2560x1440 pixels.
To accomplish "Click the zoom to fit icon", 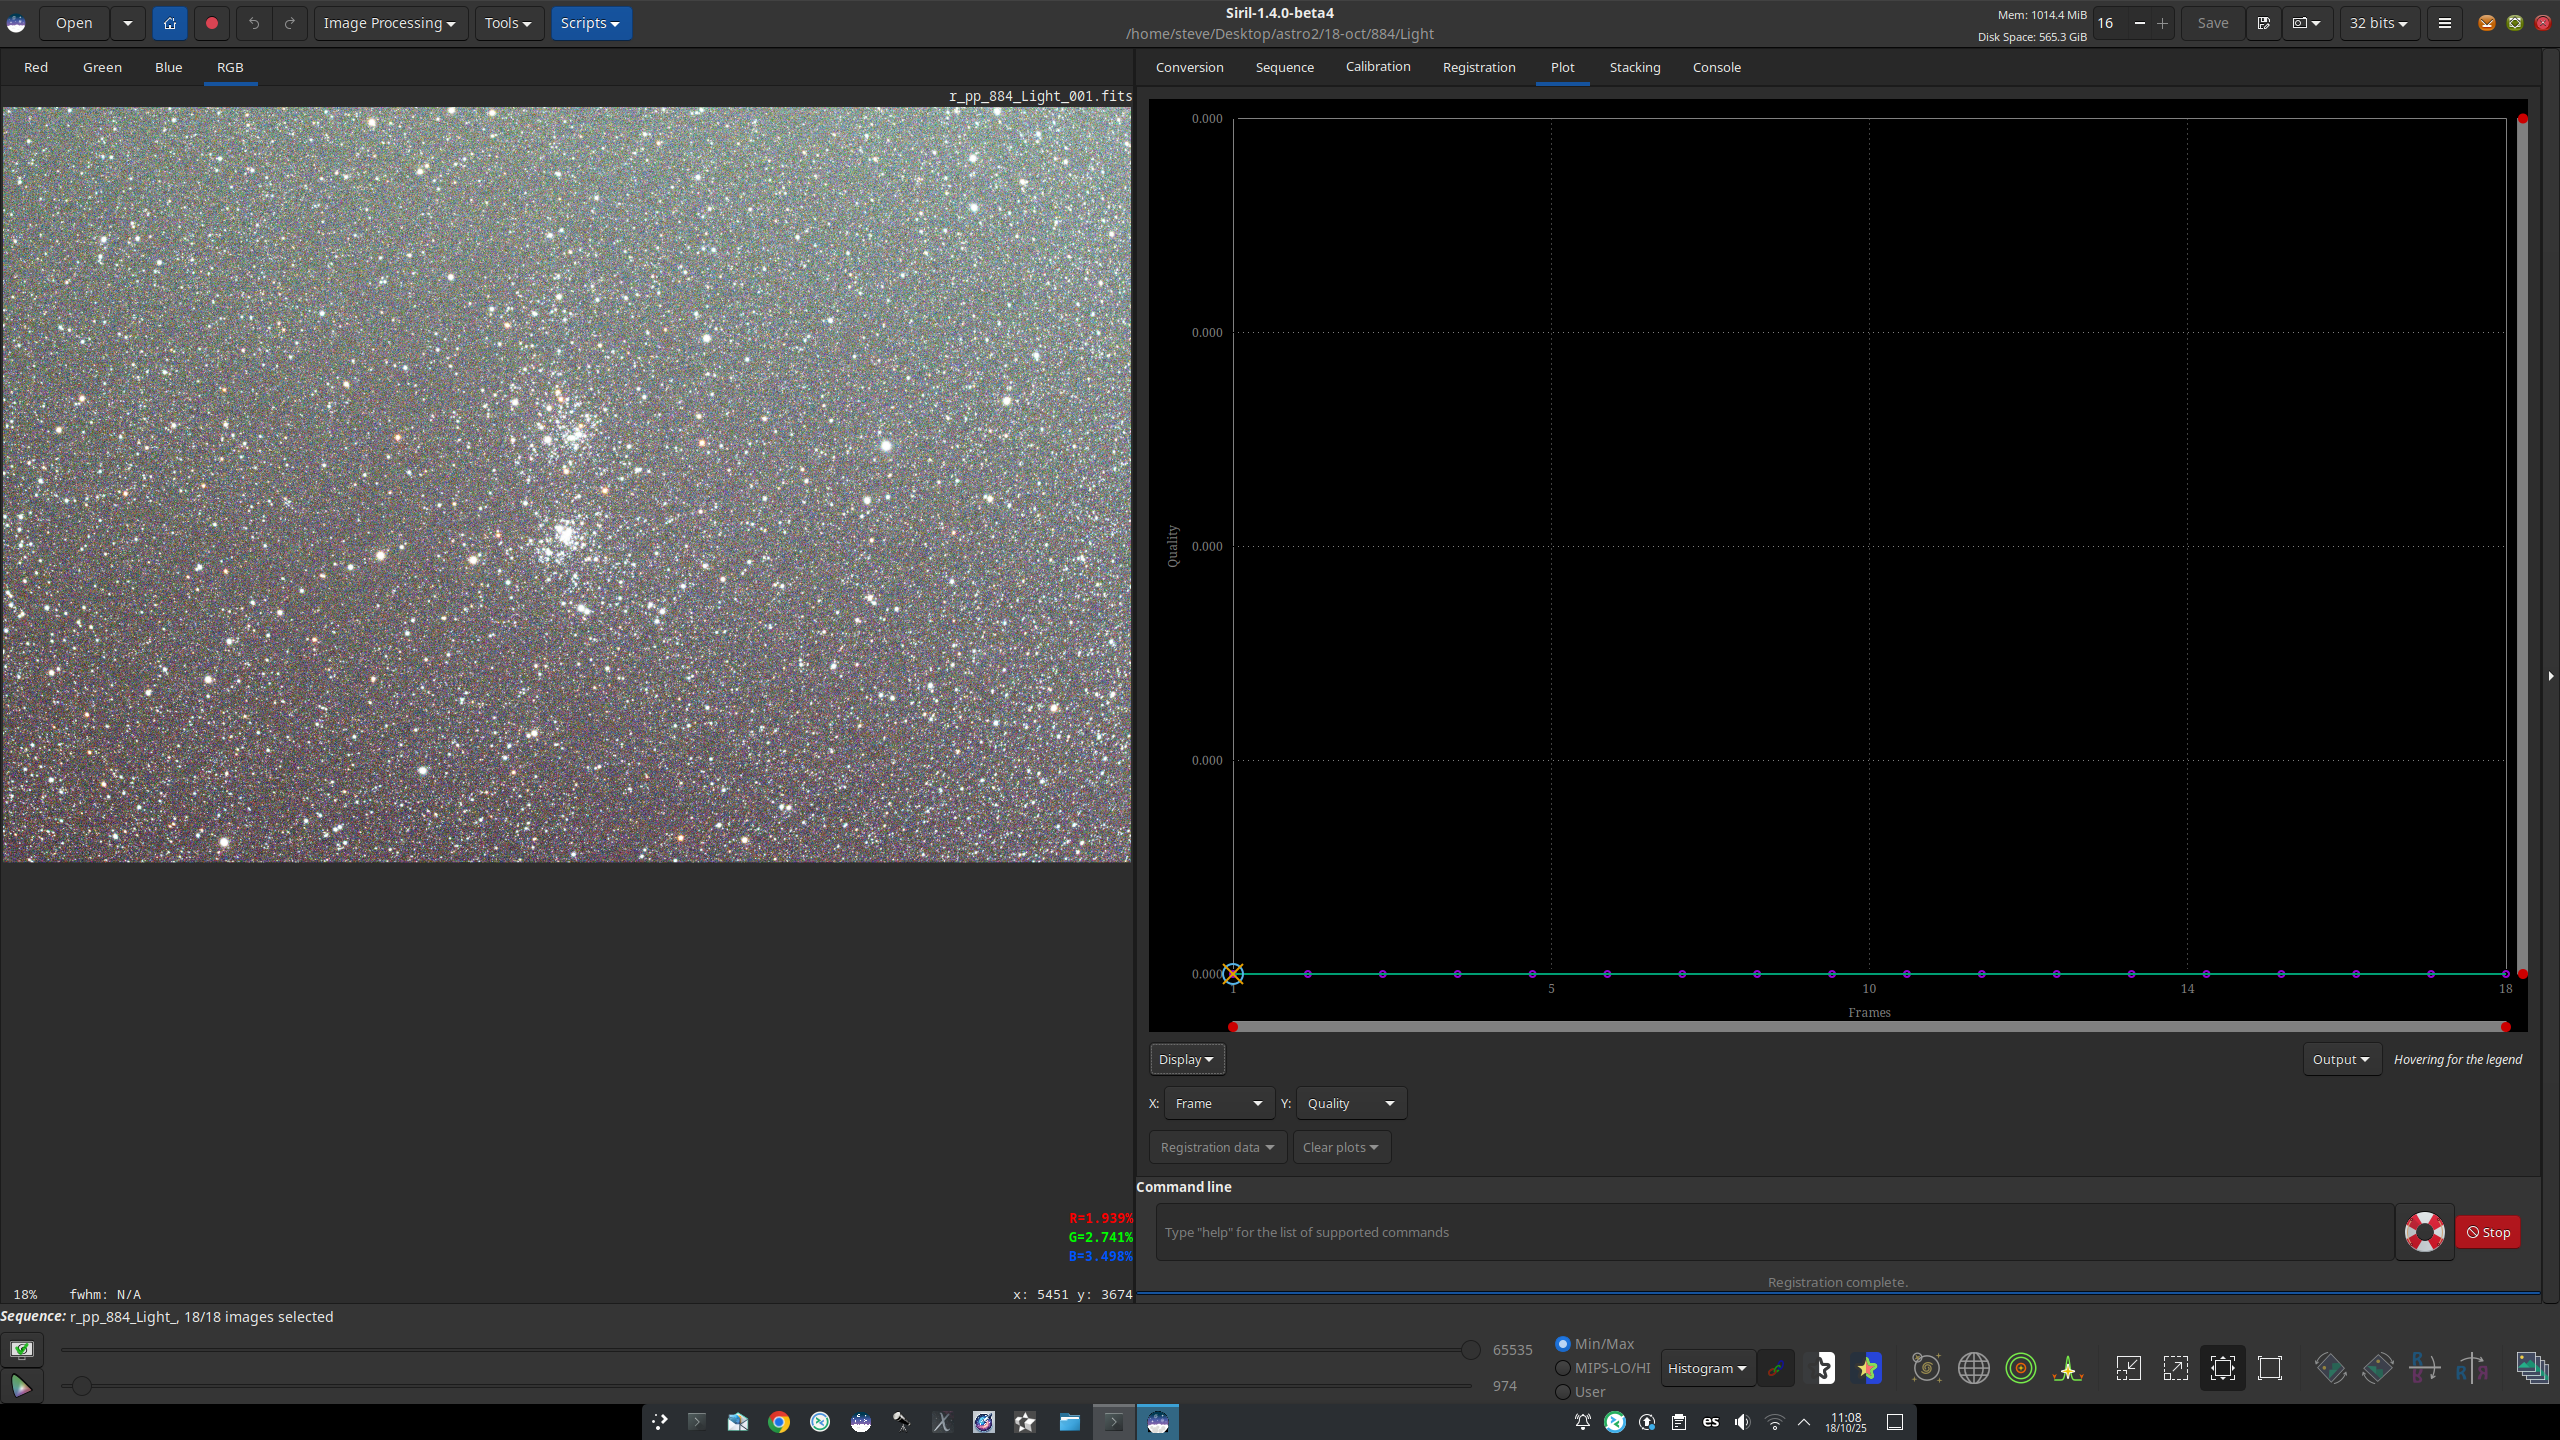I will [2222, 1368].
